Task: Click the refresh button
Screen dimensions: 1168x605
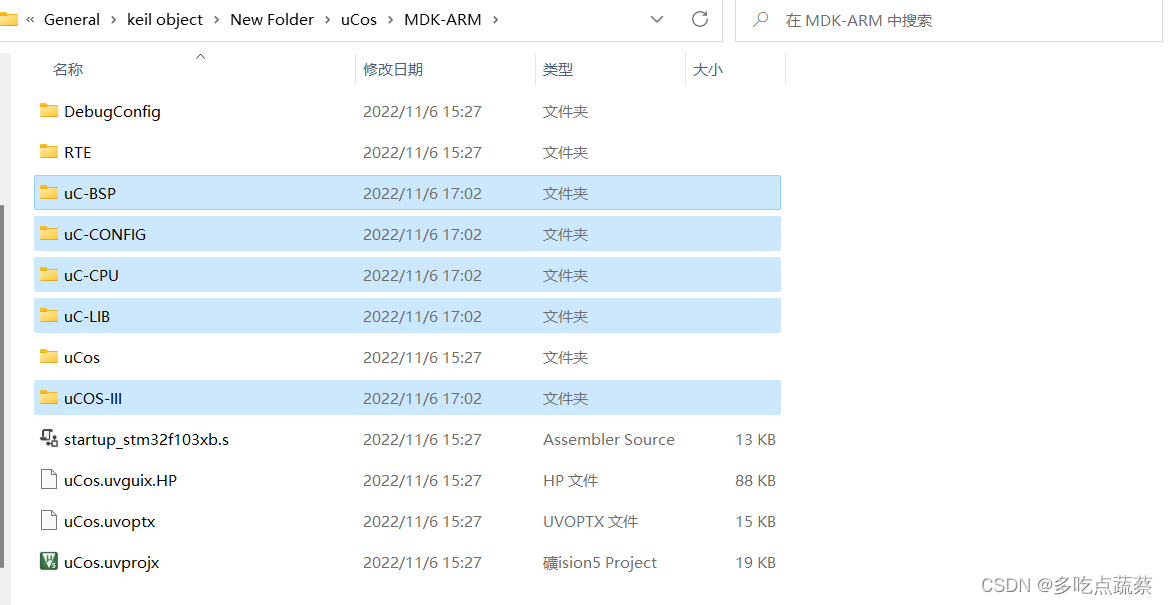Action: (x=699, y=19)
